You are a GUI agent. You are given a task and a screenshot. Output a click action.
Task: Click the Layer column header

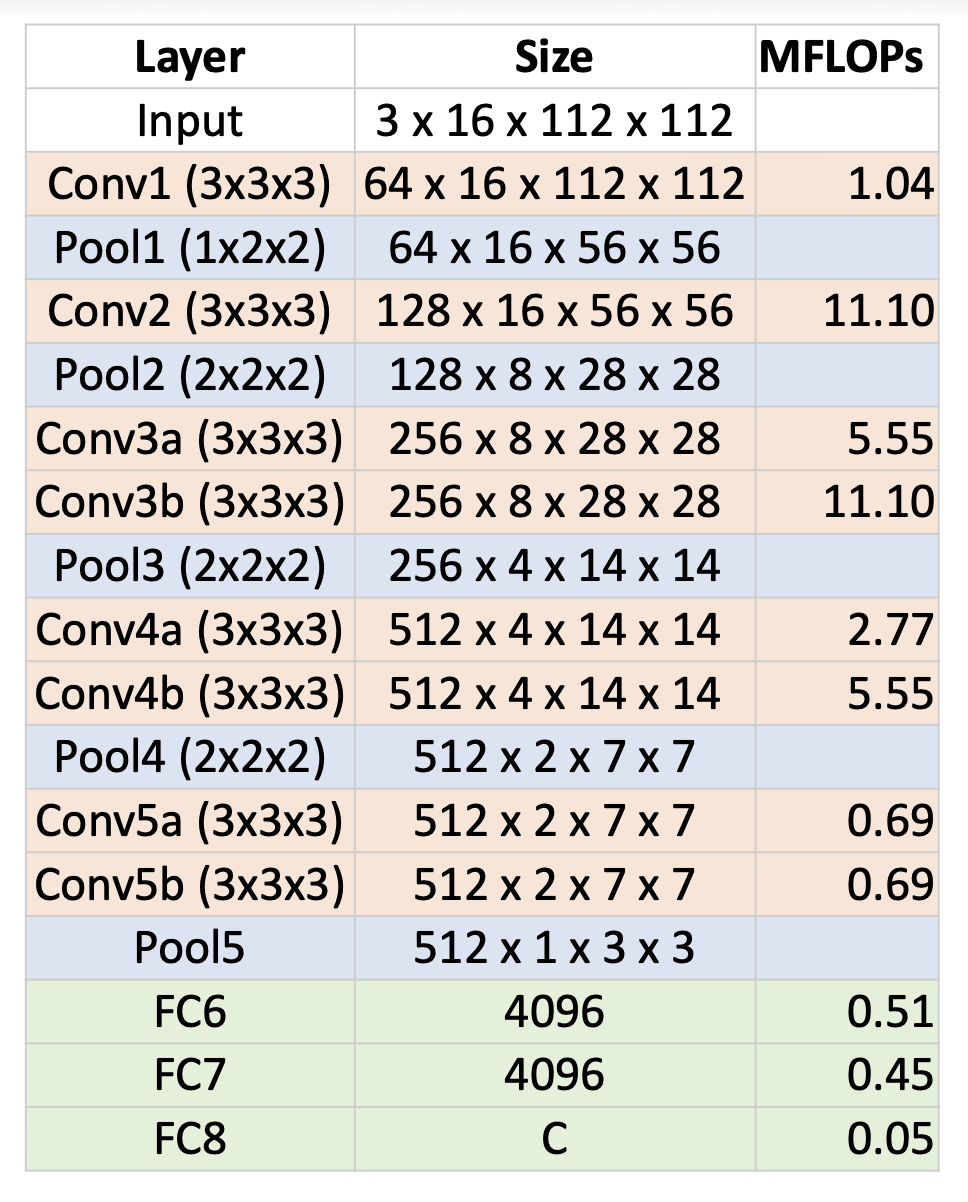[x=189, y=58]
